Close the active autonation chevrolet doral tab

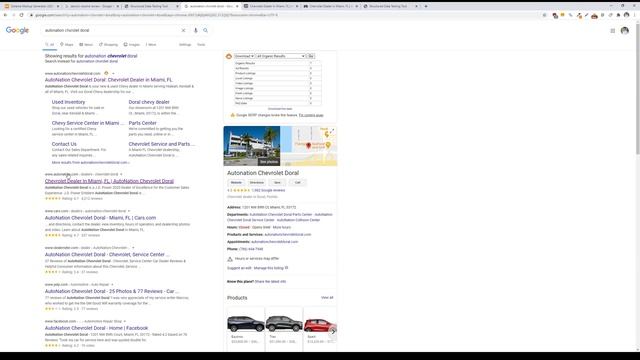(237, 6)
